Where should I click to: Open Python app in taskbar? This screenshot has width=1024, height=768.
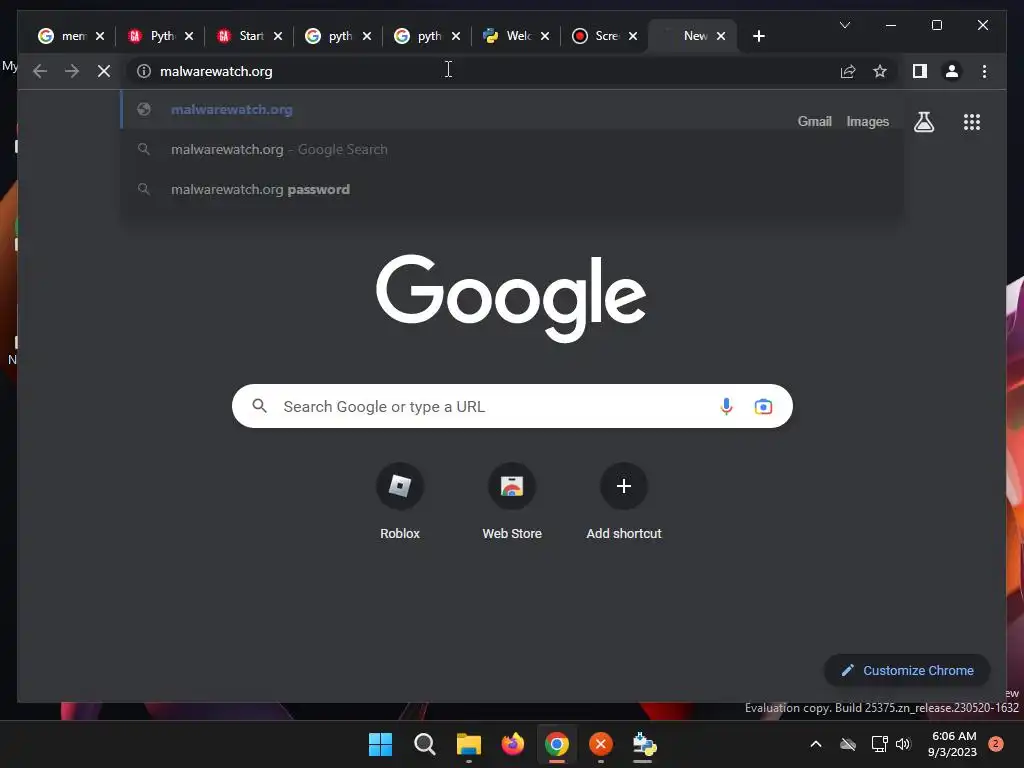pos(645,744)
